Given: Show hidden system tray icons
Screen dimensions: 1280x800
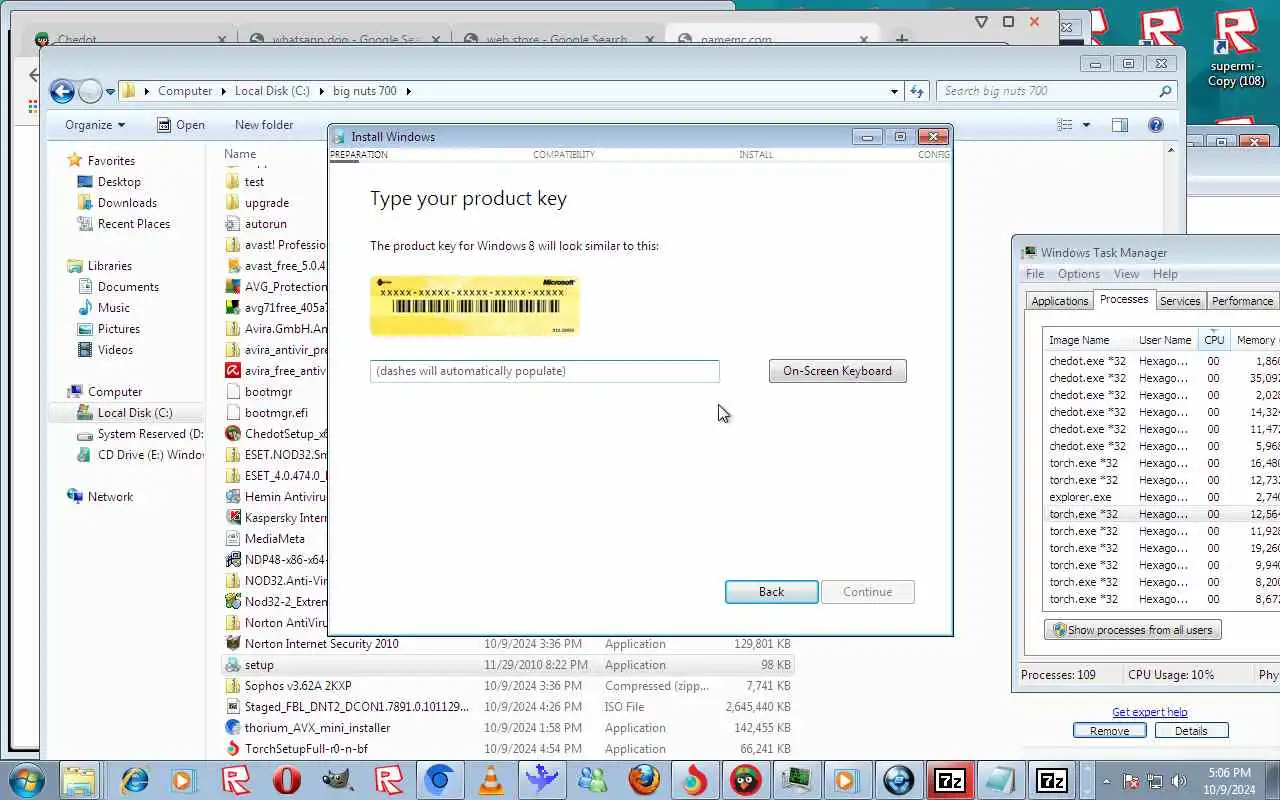Looking at the screenshot, I should pyautogui.click(x=1106, y=781).
